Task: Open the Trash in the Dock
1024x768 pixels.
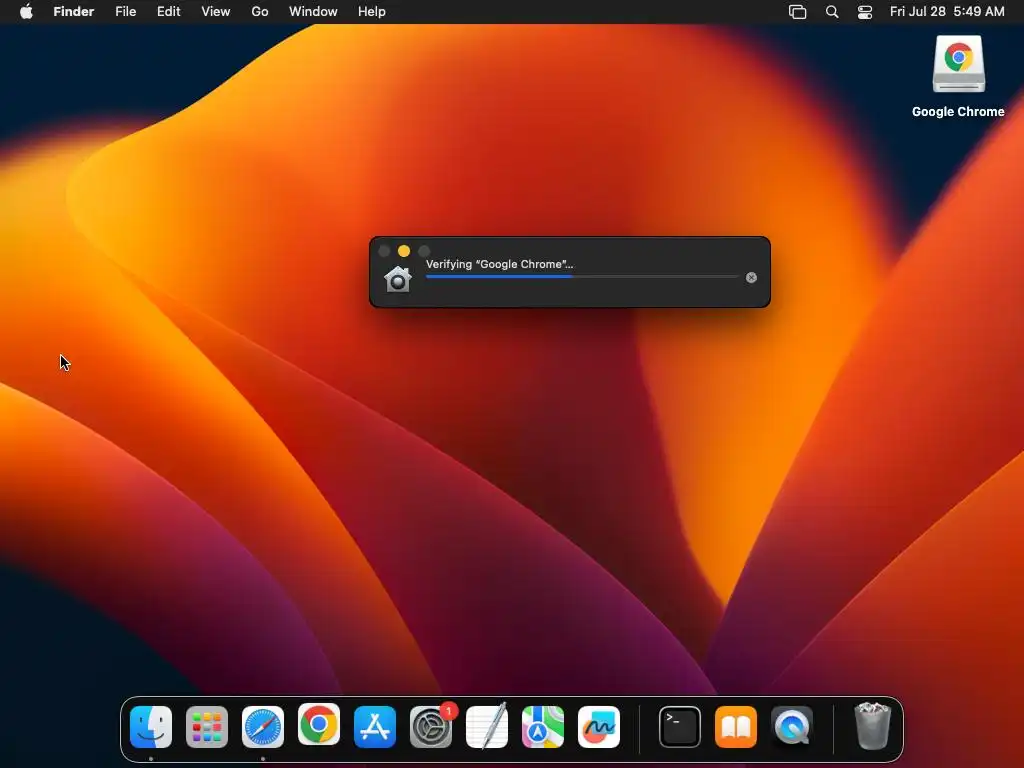Action: [872, 726]
